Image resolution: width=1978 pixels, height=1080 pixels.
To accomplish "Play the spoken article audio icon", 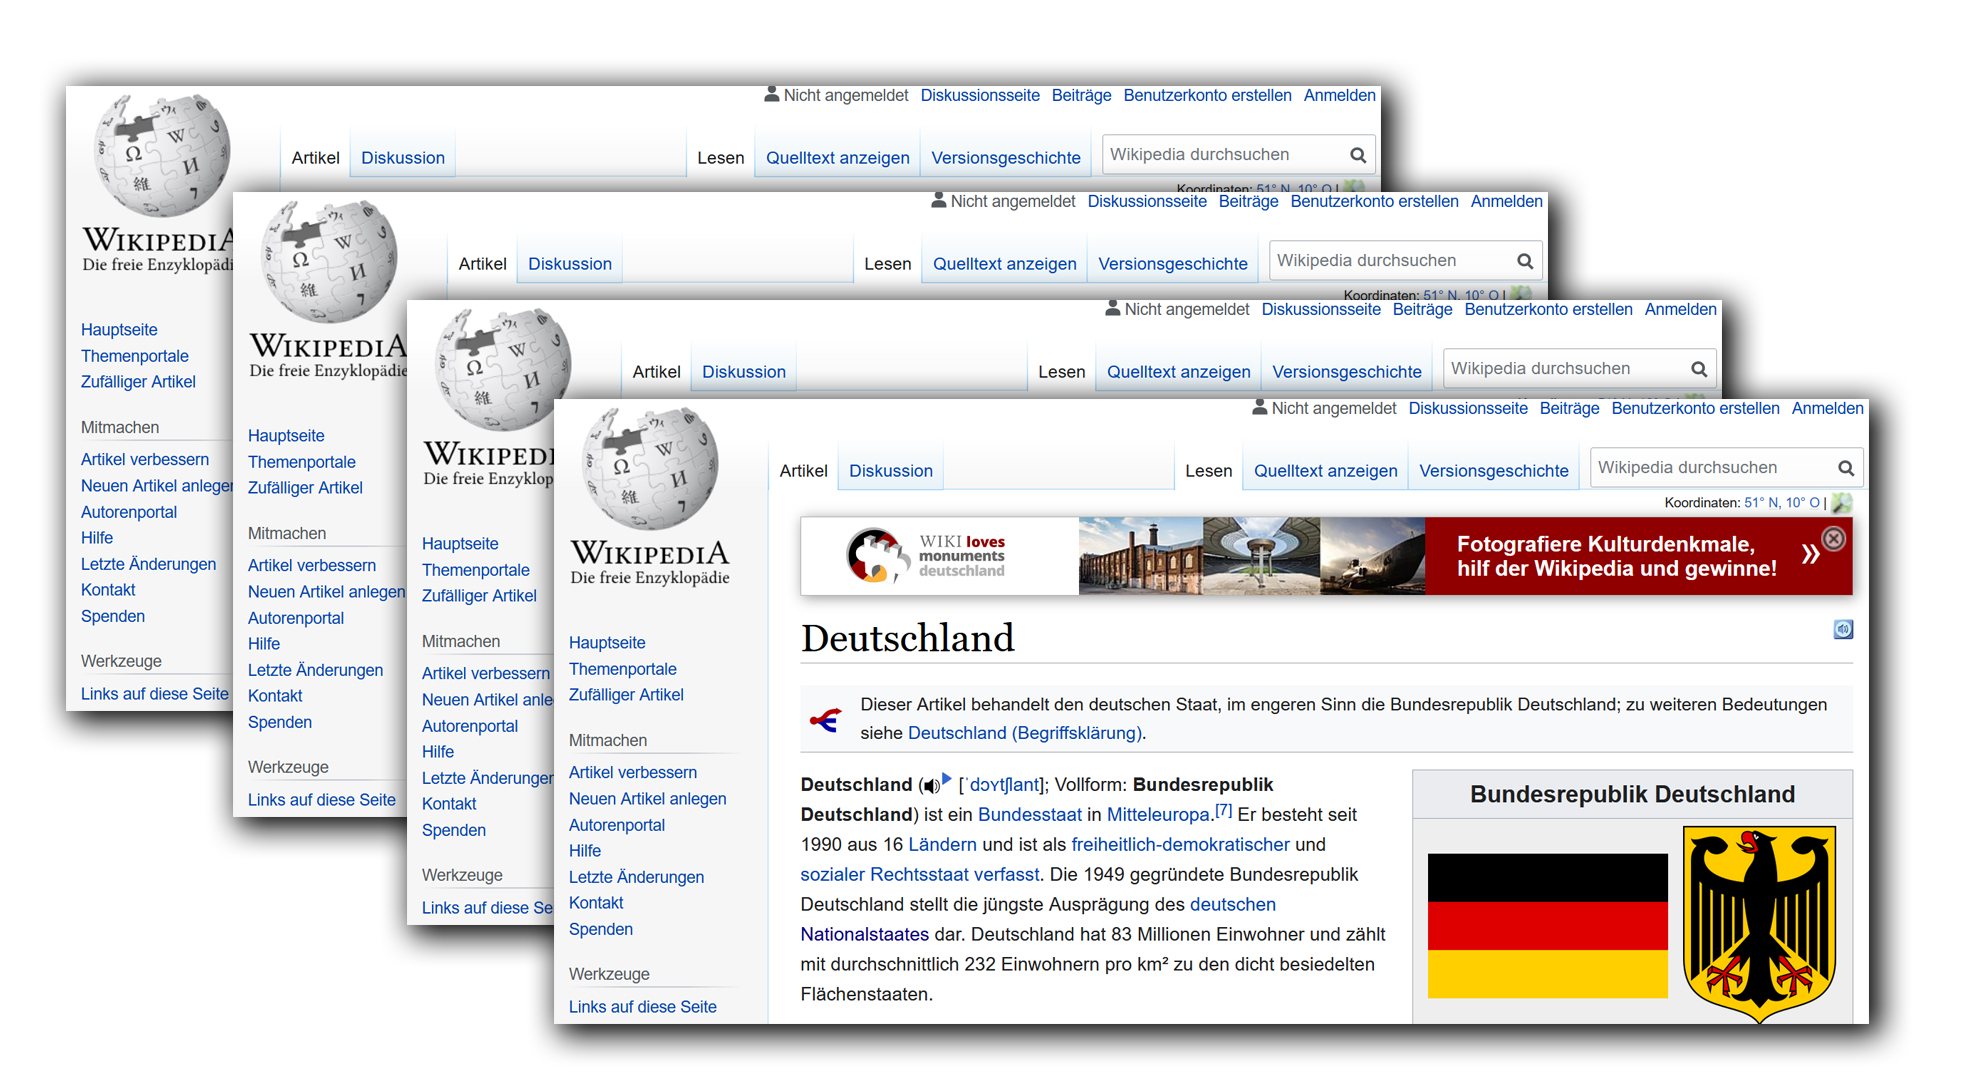I will point(1843,629).
